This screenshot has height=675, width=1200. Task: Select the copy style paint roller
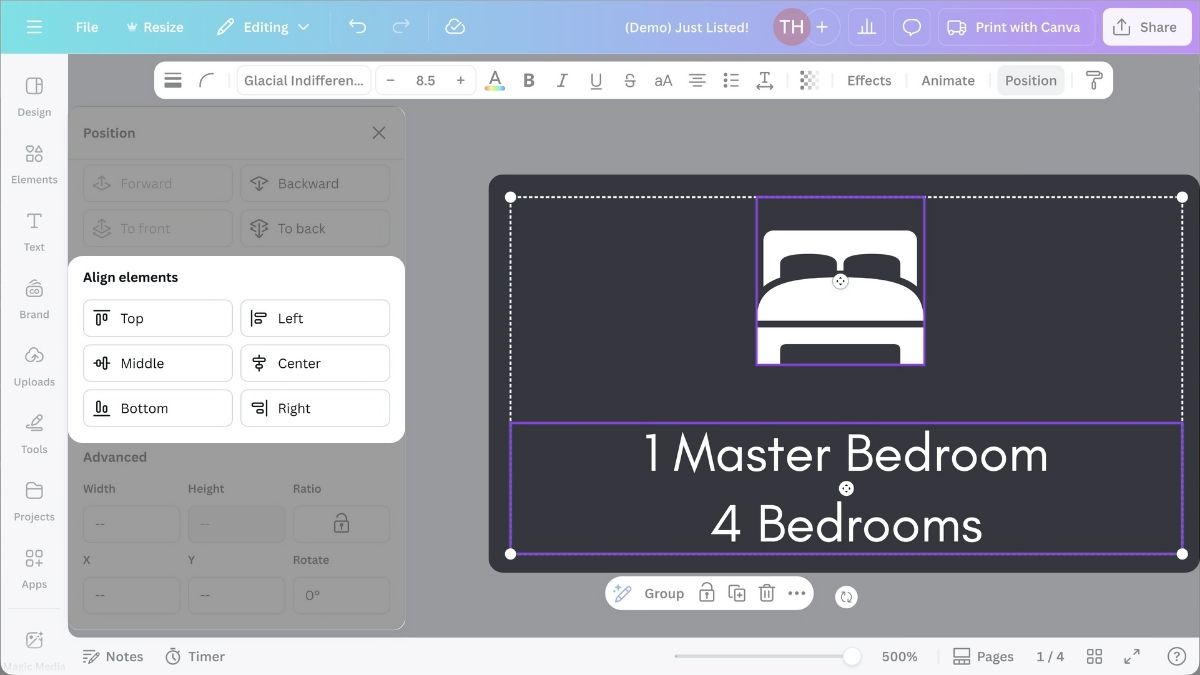pyautogui.click(x=1094, y=80)
